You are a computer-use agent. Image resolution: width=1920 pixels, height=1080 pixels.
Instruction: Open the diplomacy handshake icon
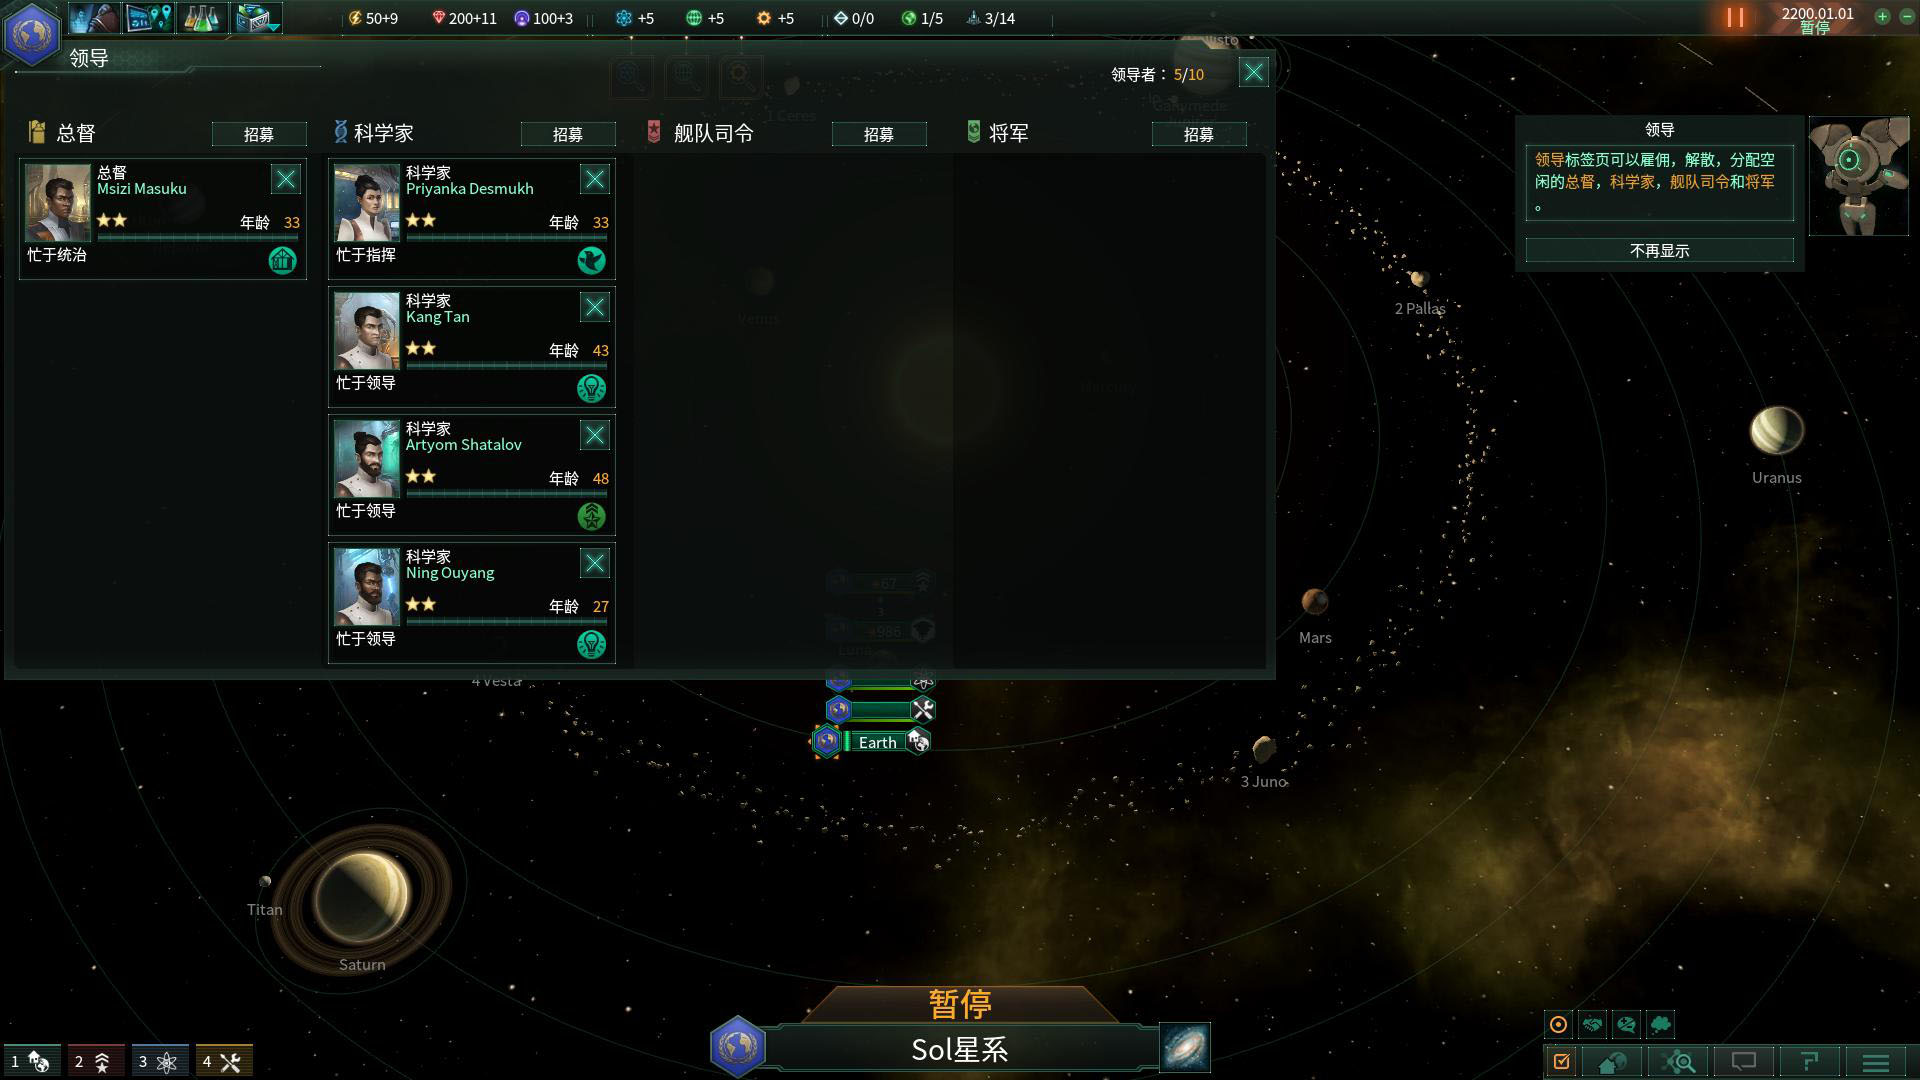click(1593, 1025)
